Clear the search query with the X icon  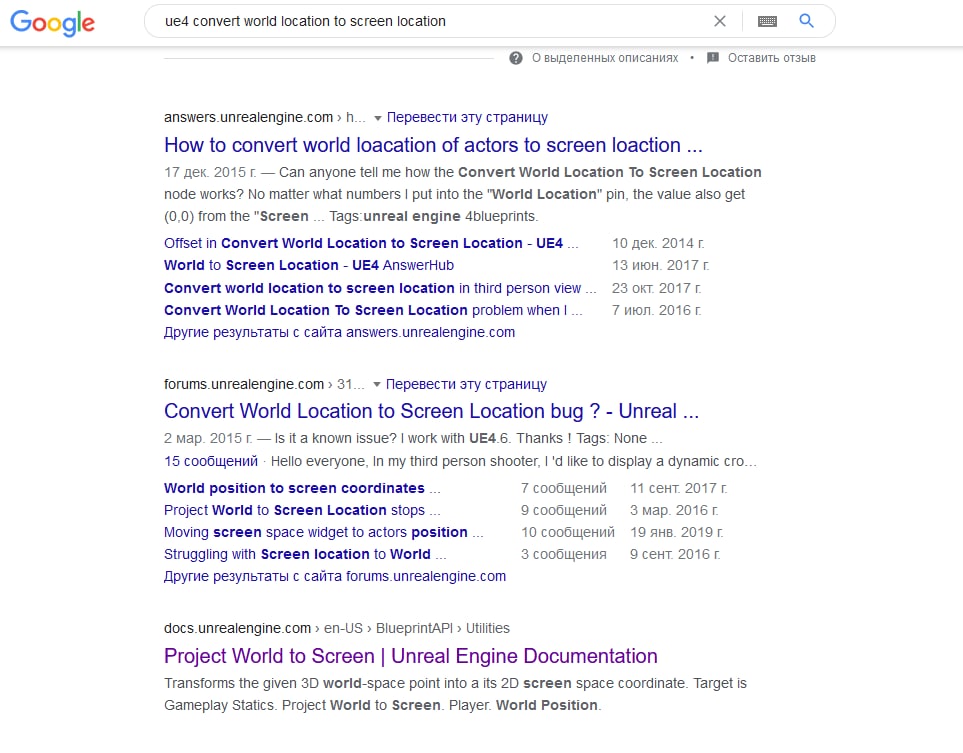pyautogui.click(x=720, y=21)
